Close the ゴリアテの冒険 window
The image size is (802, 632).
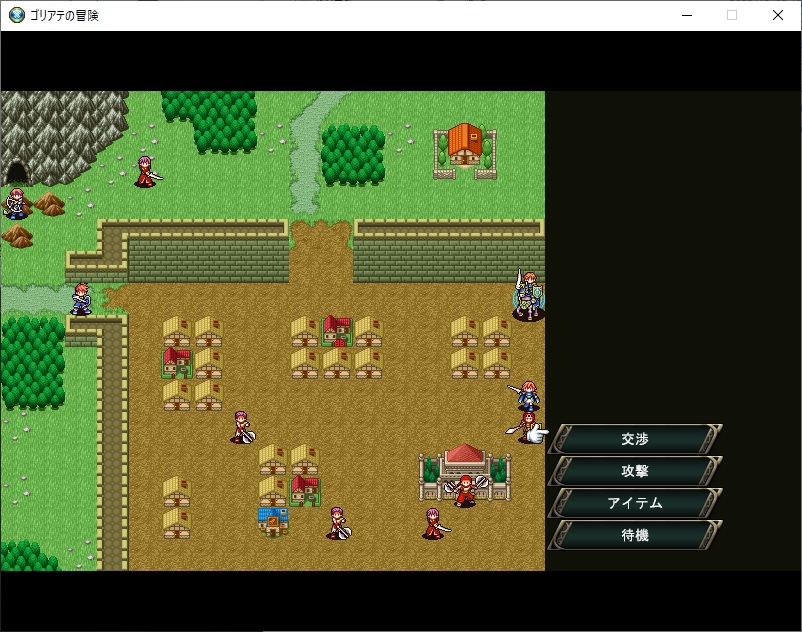[x=777, y=15]
